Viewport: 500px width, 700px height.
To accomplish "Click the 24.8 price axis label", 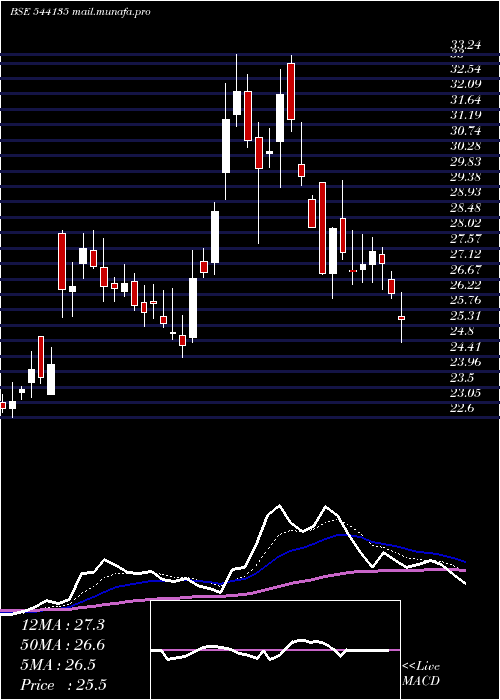I will point(462,331).
